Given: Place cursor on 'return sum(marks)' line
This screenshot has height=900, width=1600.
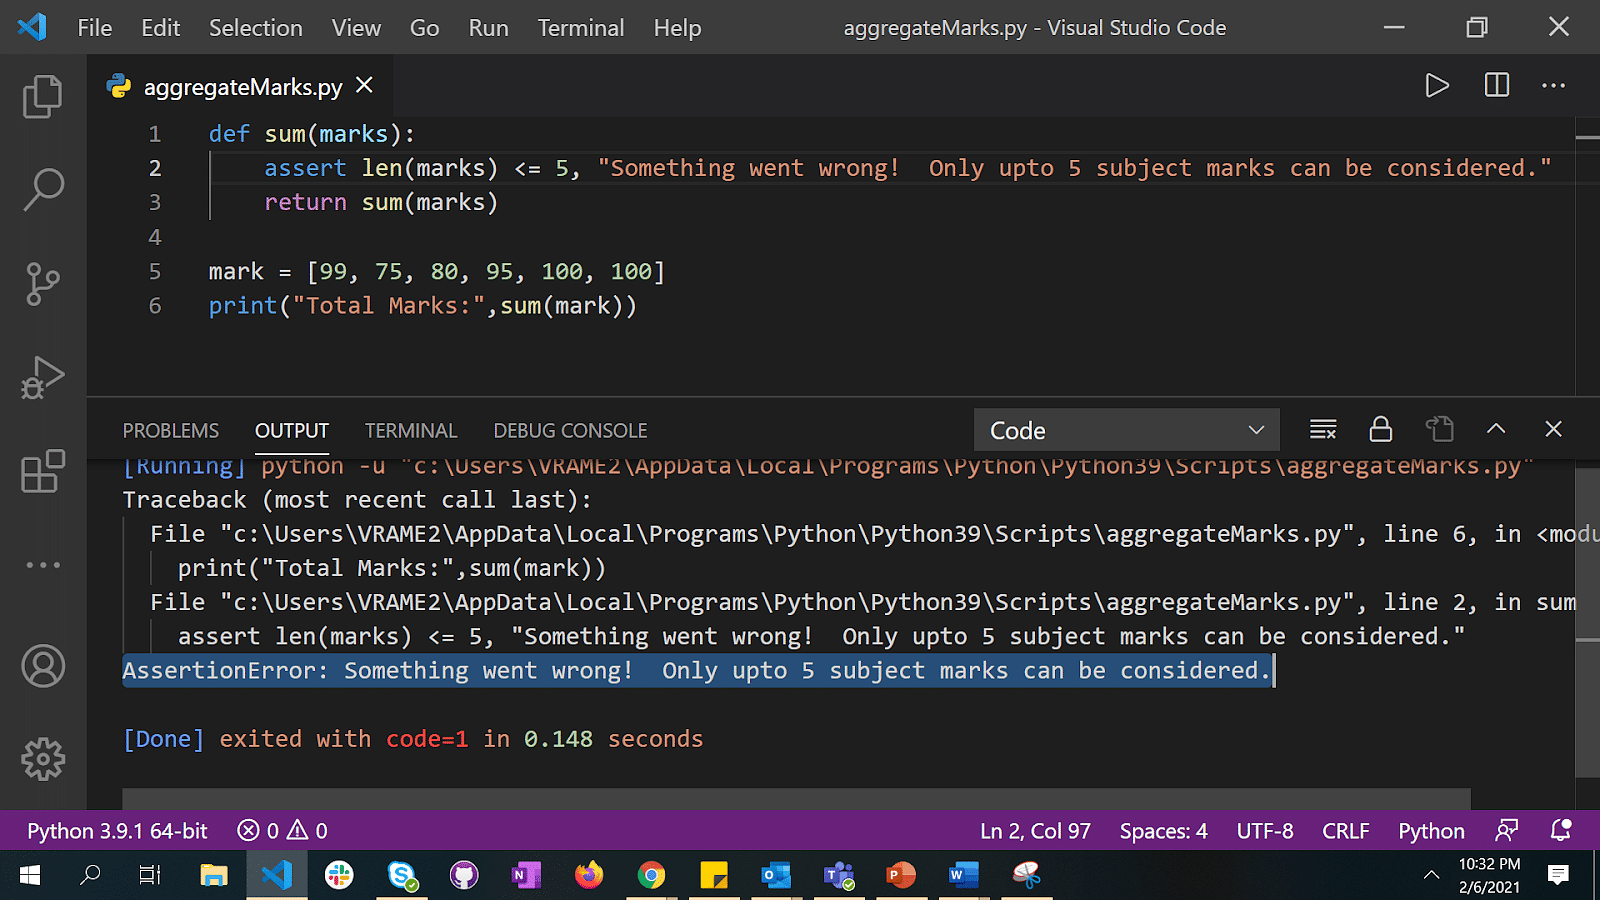Looking at the screenshot, I should pos(381,202).
